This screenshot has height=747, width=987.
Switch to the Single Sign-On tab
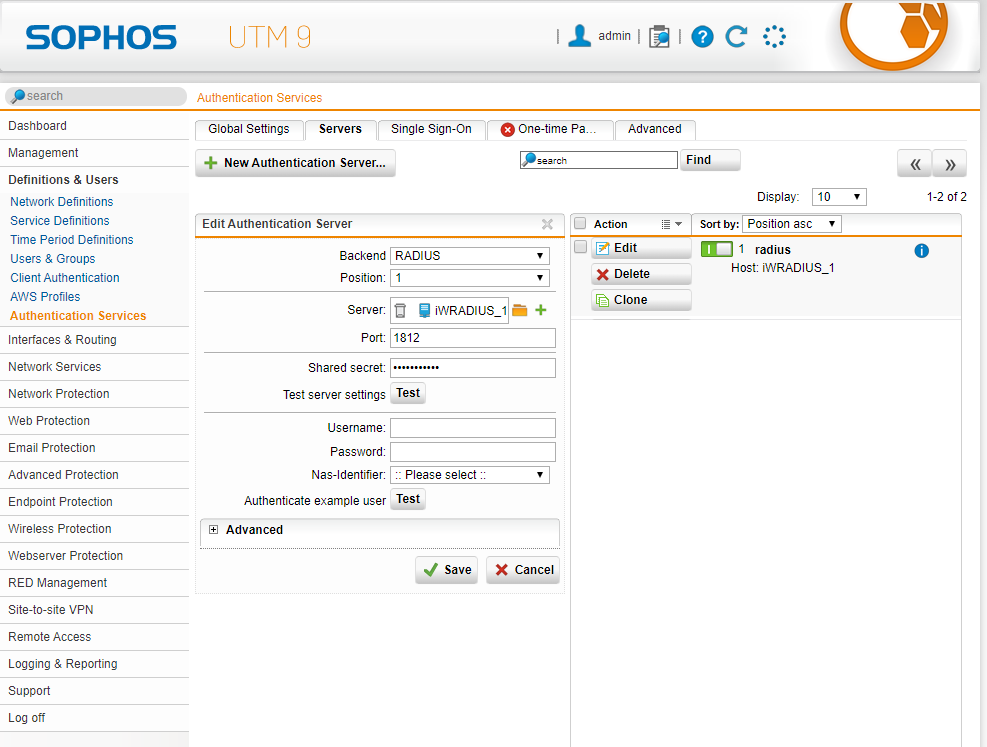[431, 129]
